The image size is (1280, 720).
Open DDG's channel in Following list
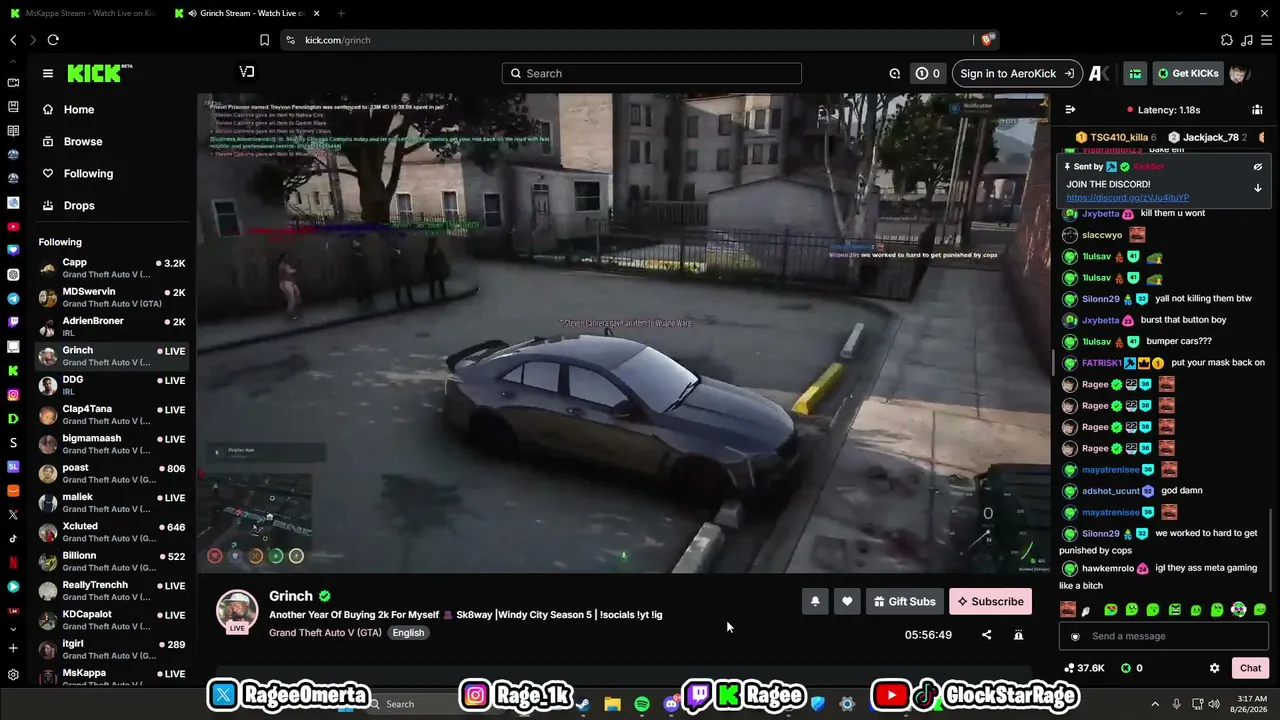pyautogui.click(x=112, y=386)
